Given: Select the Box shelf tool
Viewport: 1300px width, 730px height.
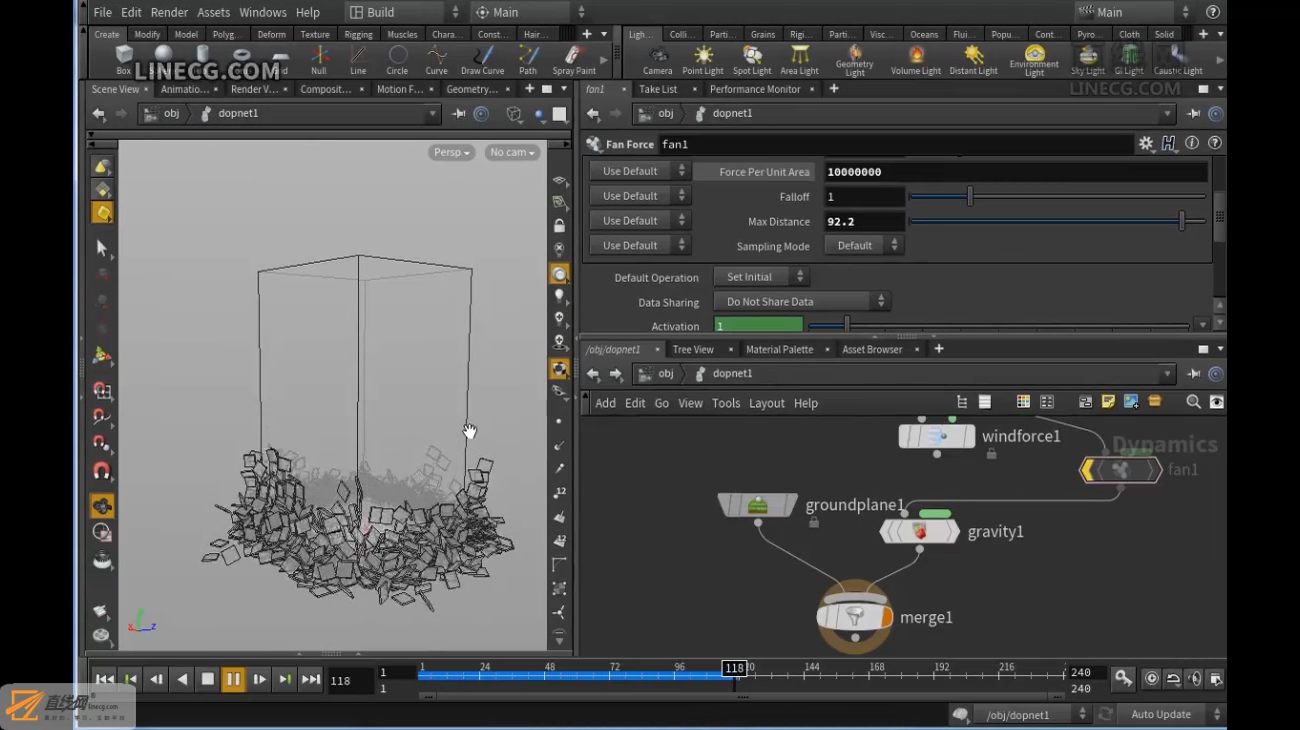Looking at the screenshot, I should click(x=123, y=59).
